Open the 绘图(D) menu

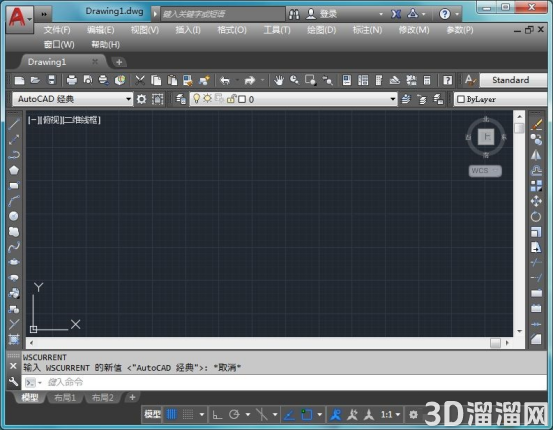coord(321,30)
